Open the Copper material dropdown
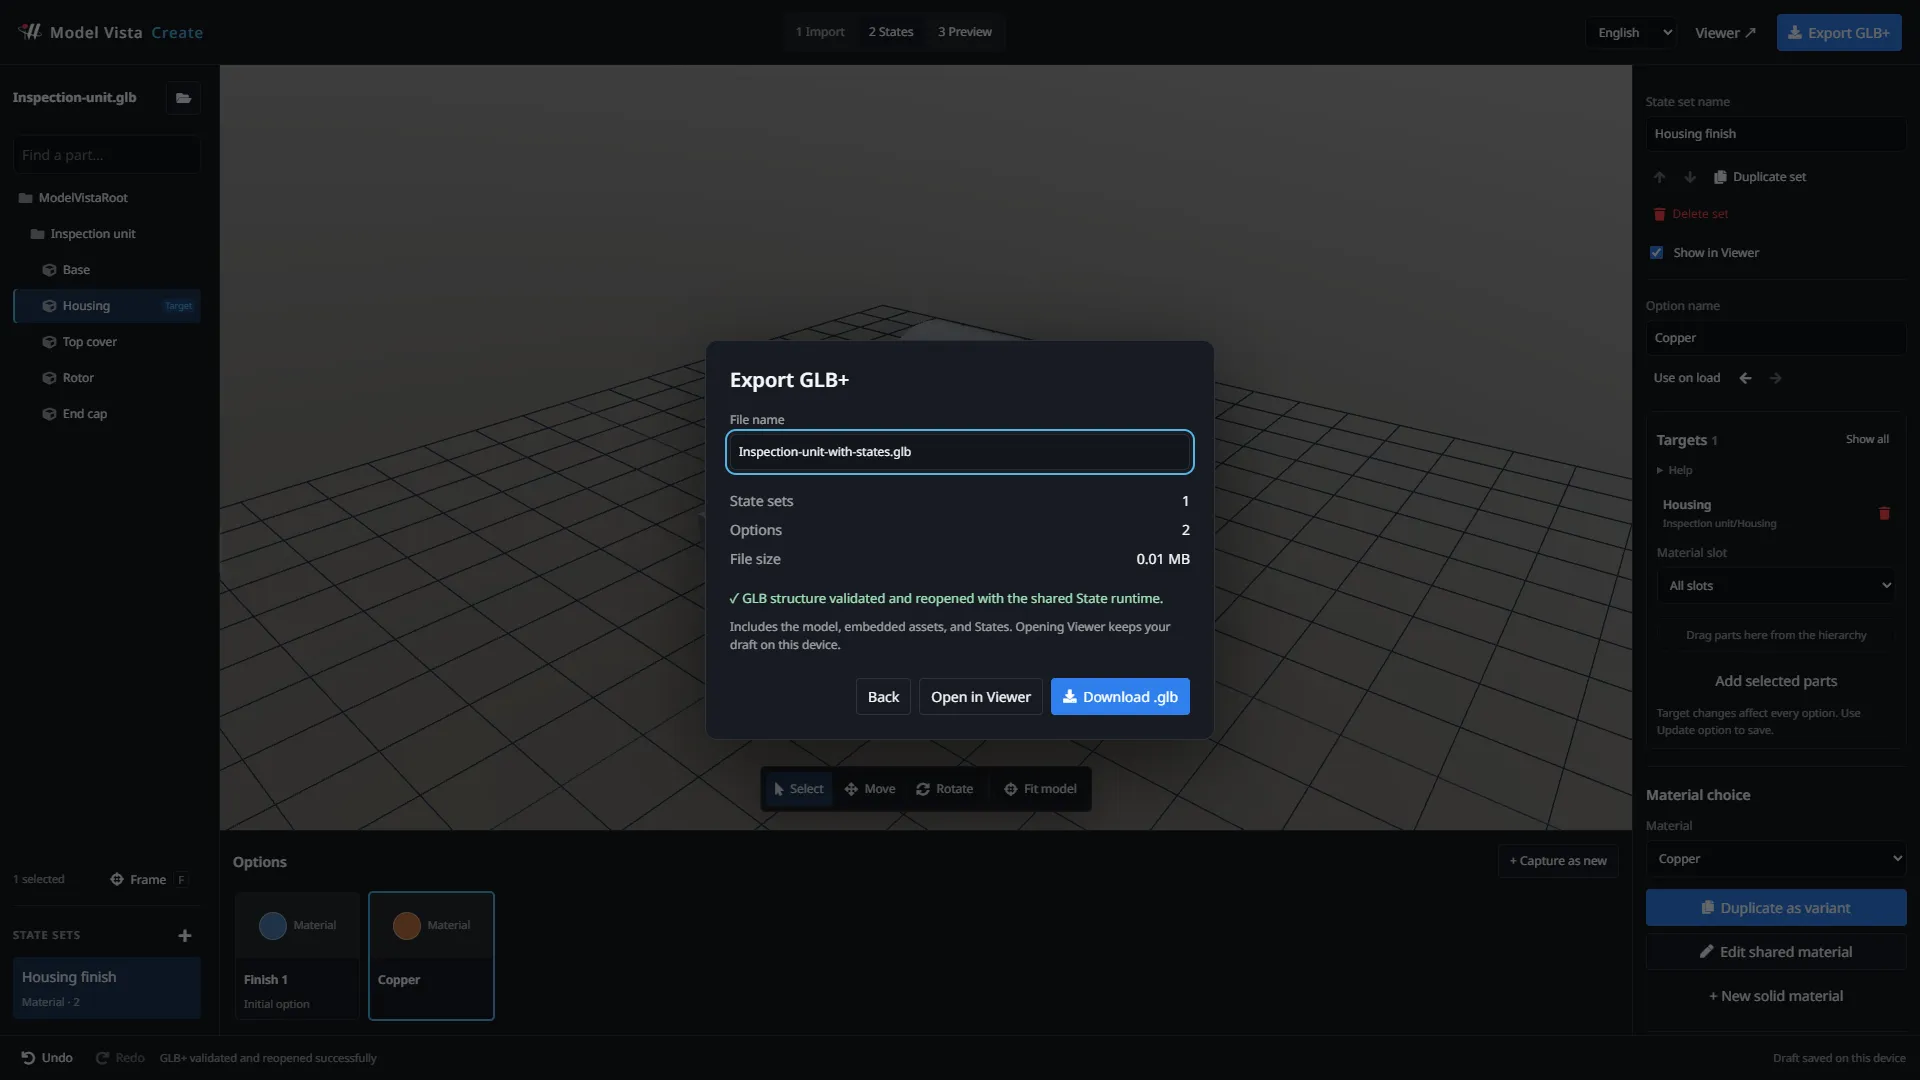 coord(1776,859)
